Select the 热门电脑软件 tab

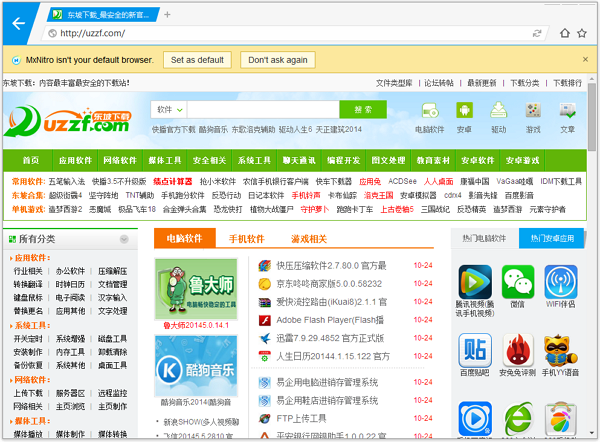tap(484, 238)
